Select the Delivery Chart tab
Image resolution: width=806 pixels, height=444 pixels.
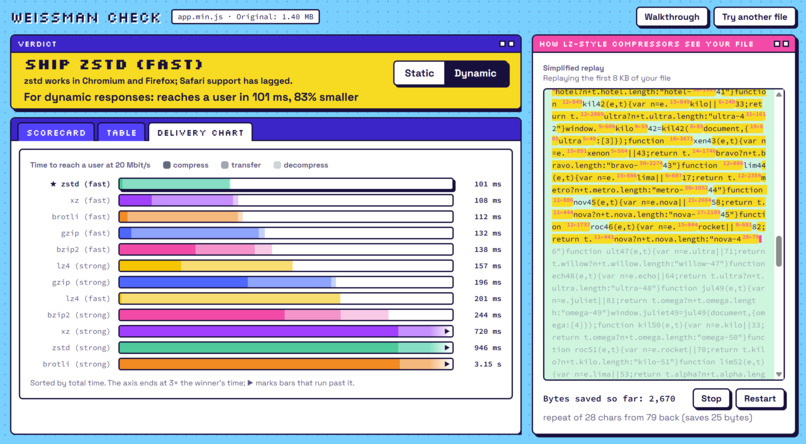coord(200,133)
